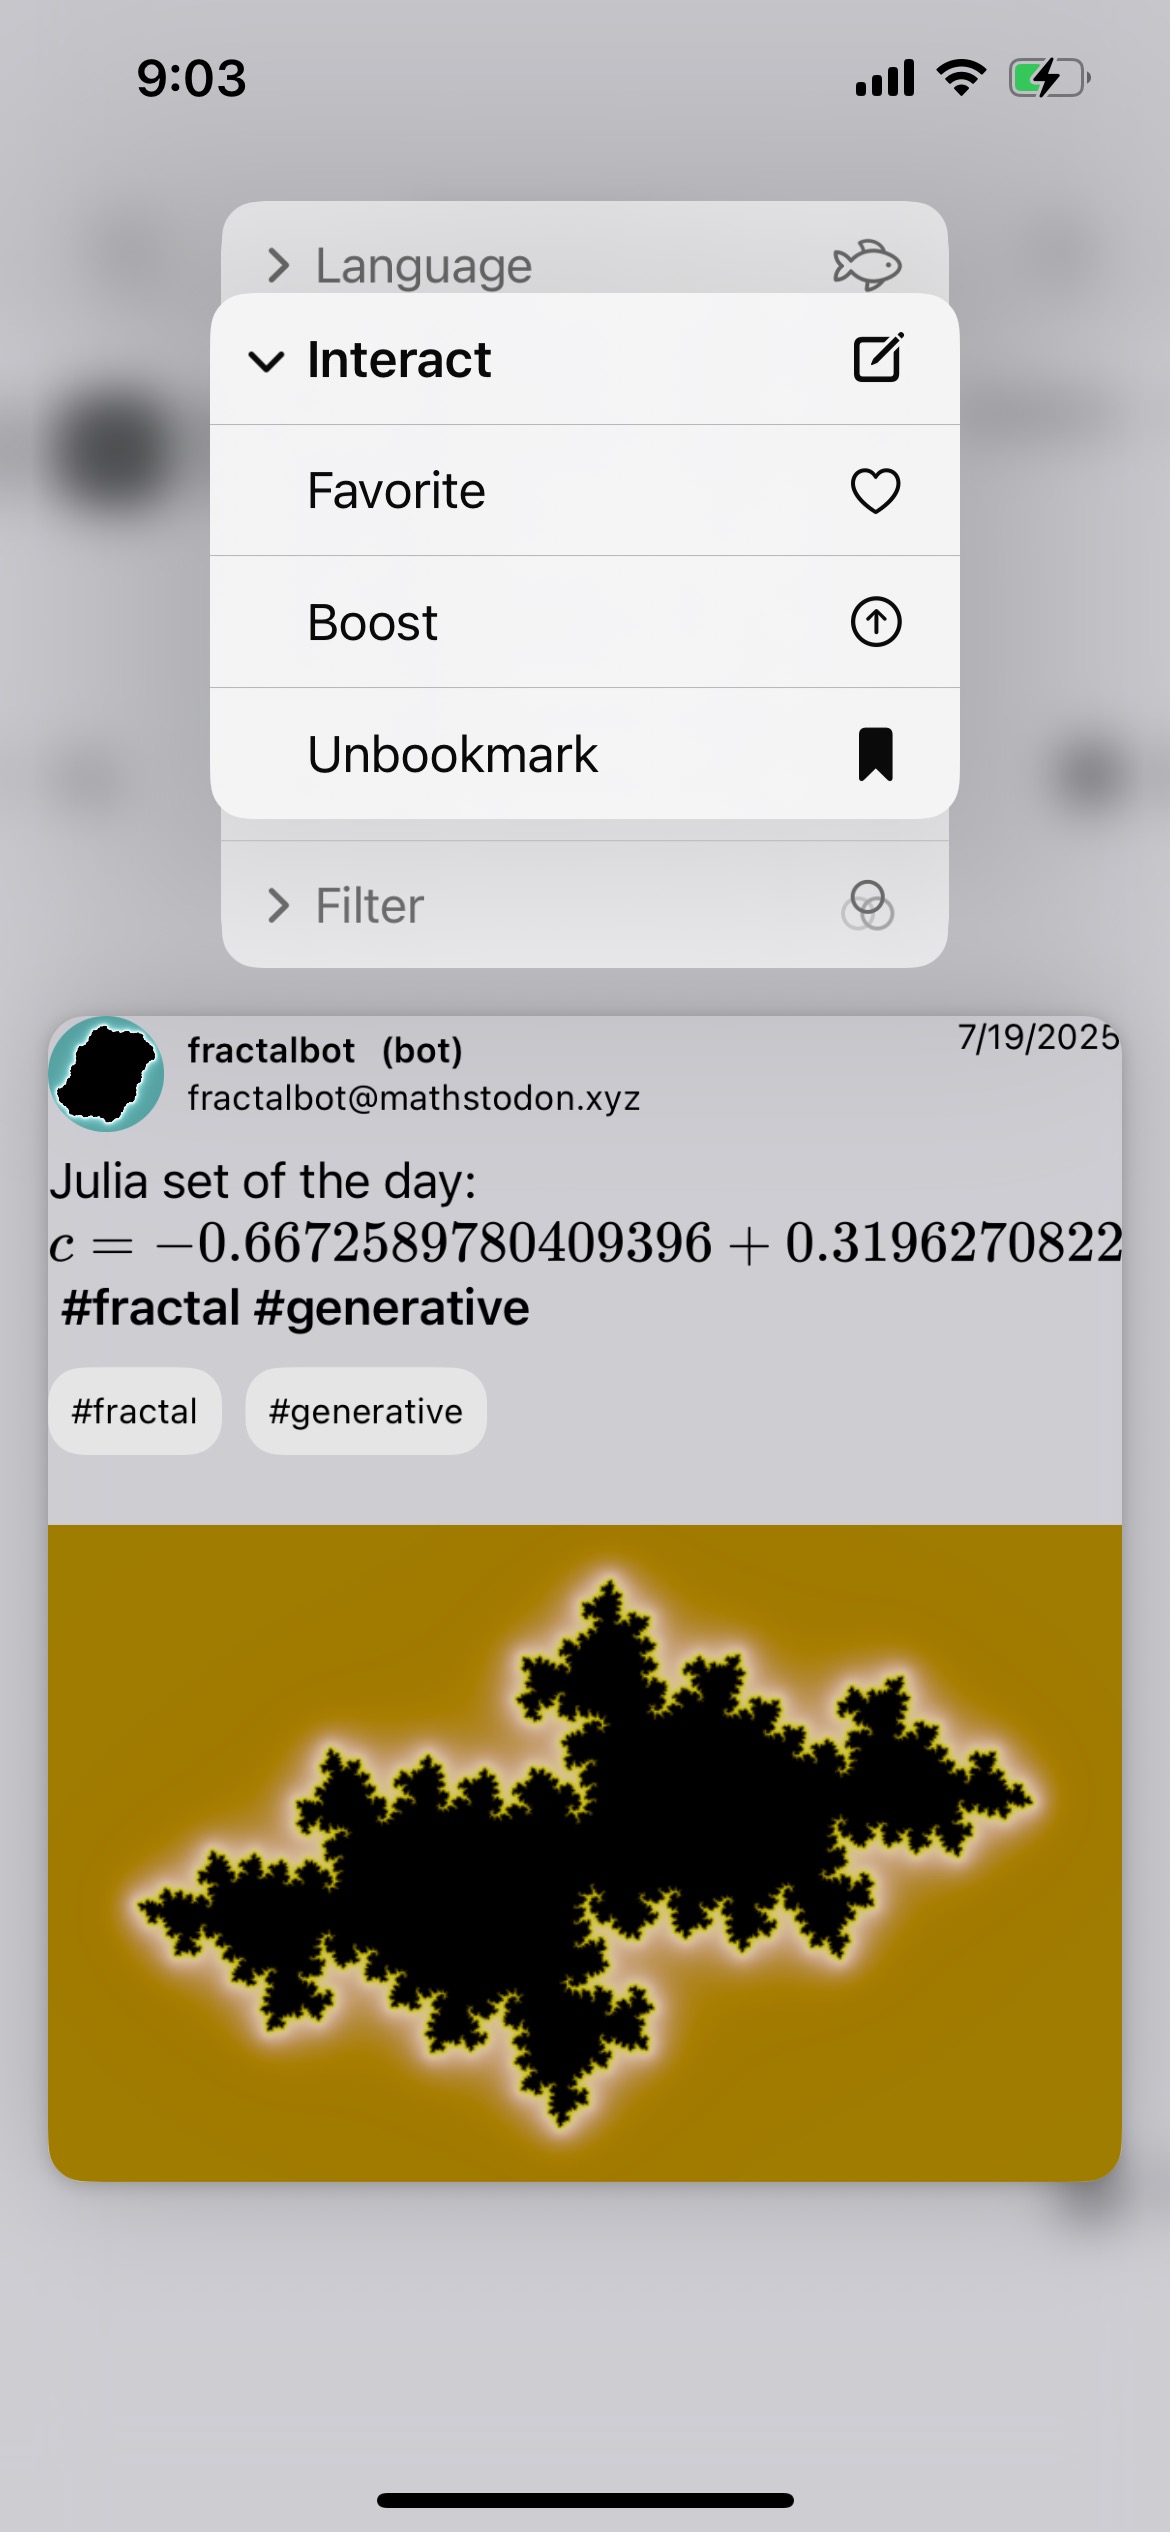Tap the battery charging indicator
Screen dimensions: 1170x2532
(x=1049, y=78)
